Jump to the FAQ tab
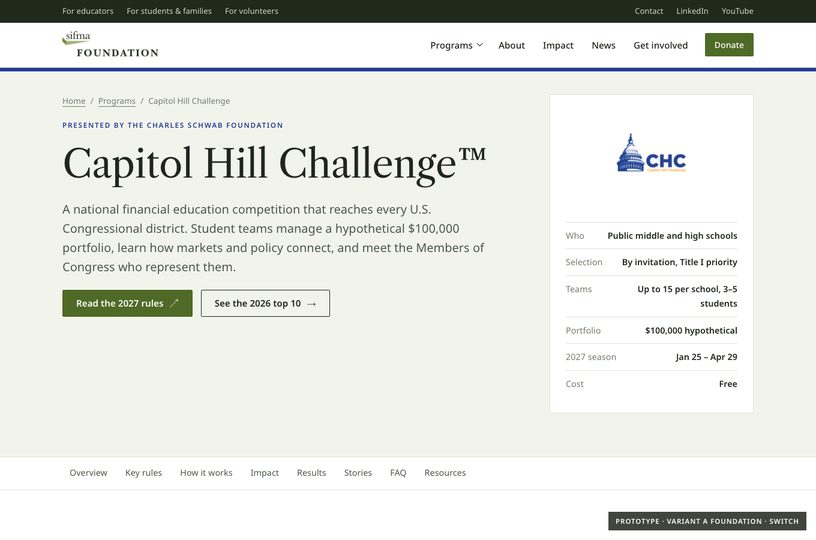 [398, 473]
